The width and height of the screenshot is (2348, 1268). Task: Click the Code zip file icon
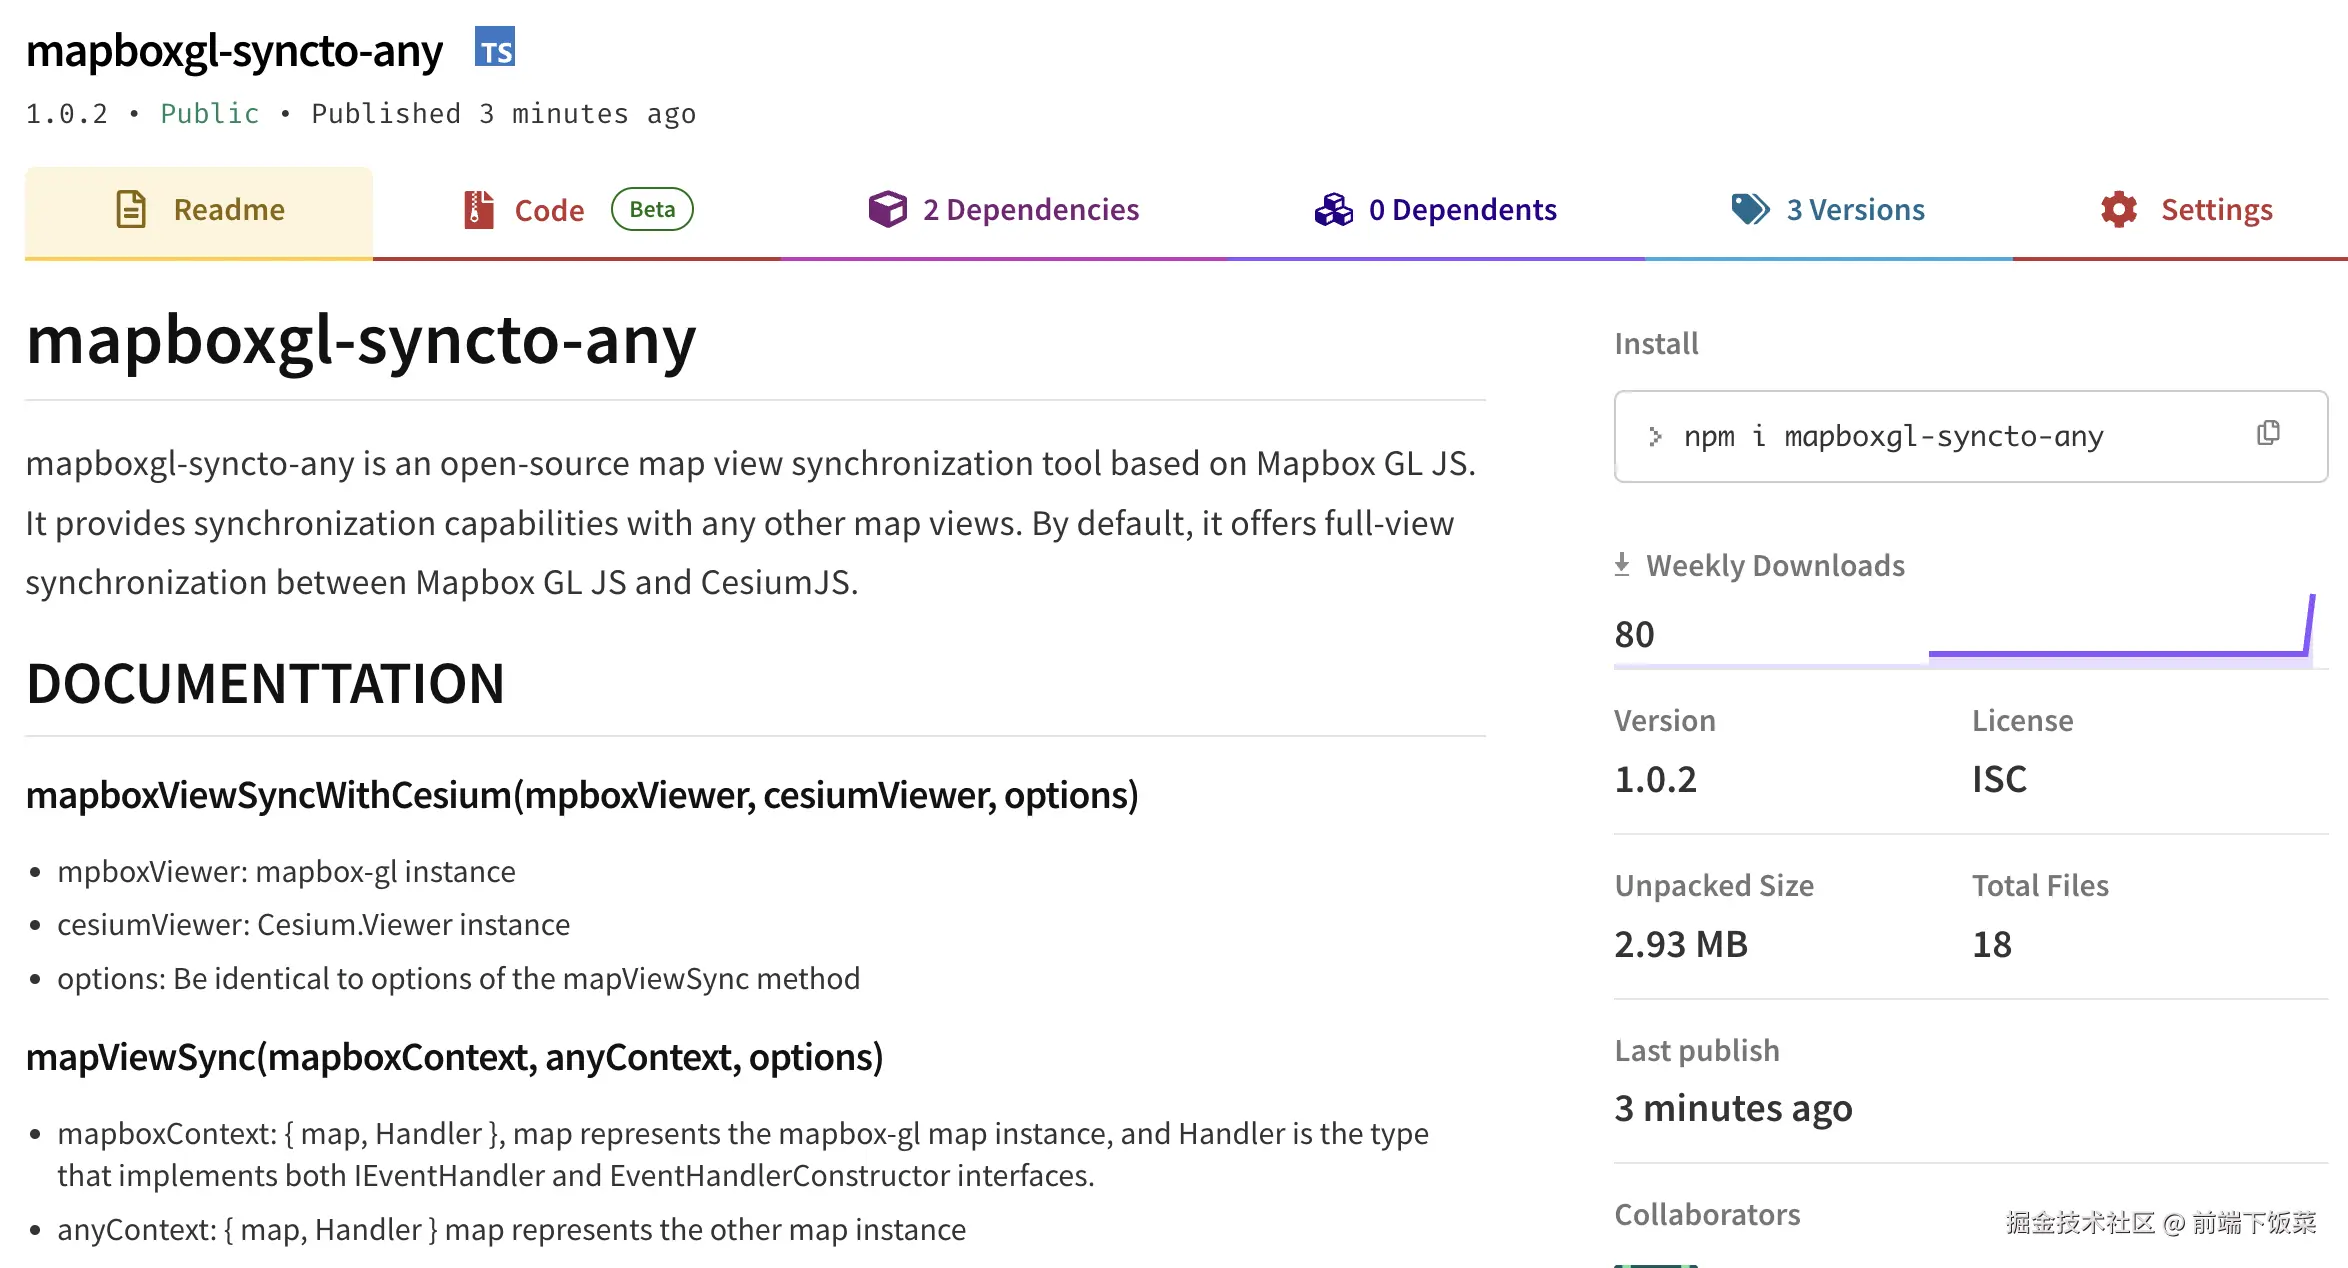tap(479, 210)
